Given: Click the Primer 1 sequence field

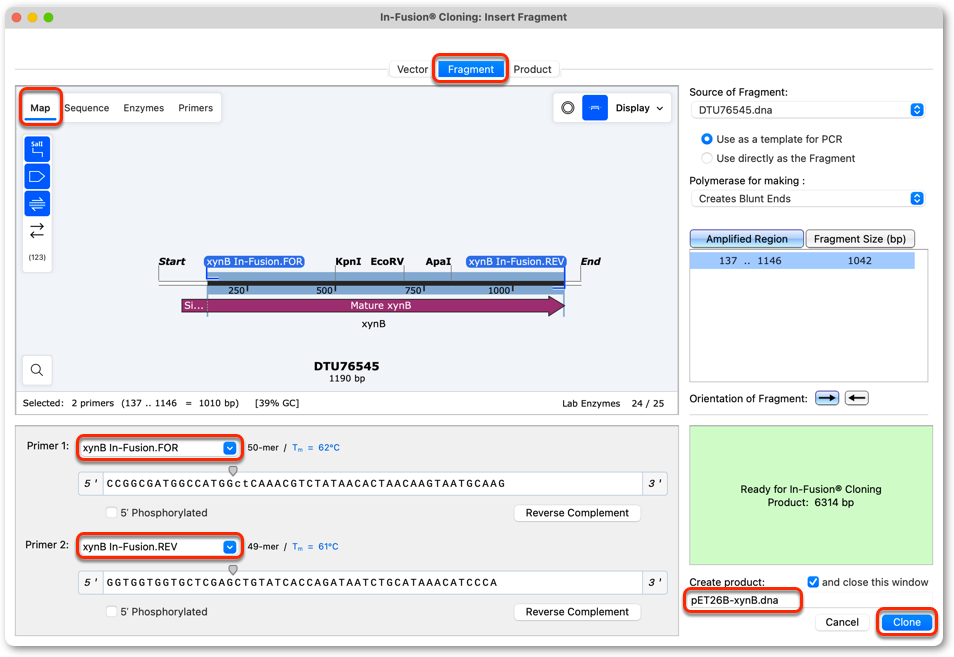Looking at the screenshot, I should point(373,484).
